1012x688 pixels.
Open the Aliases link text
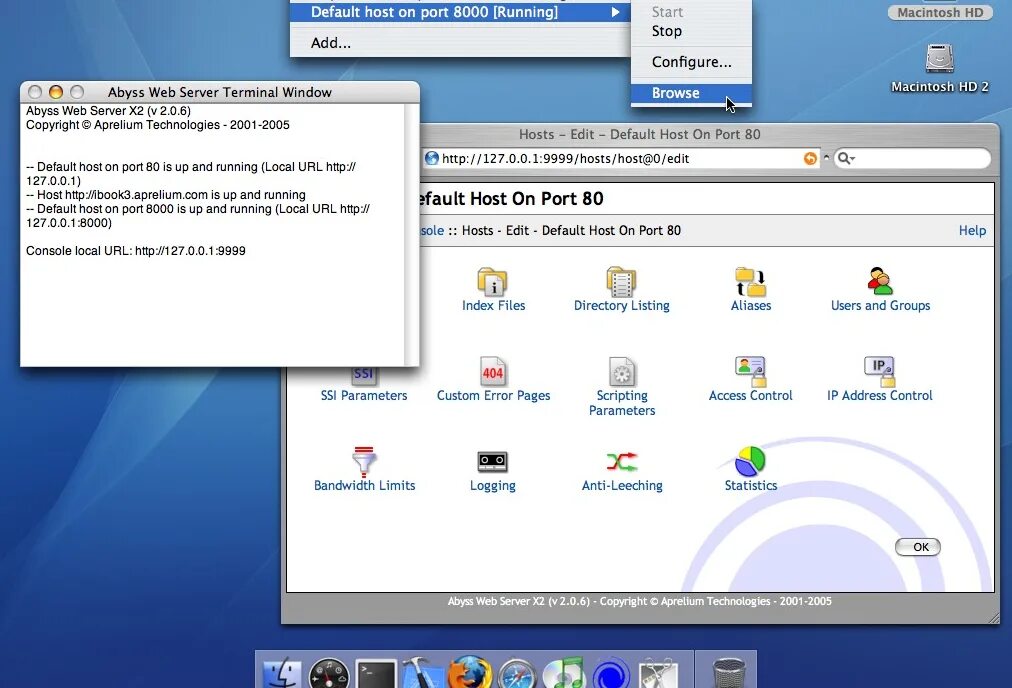point(751,305)
